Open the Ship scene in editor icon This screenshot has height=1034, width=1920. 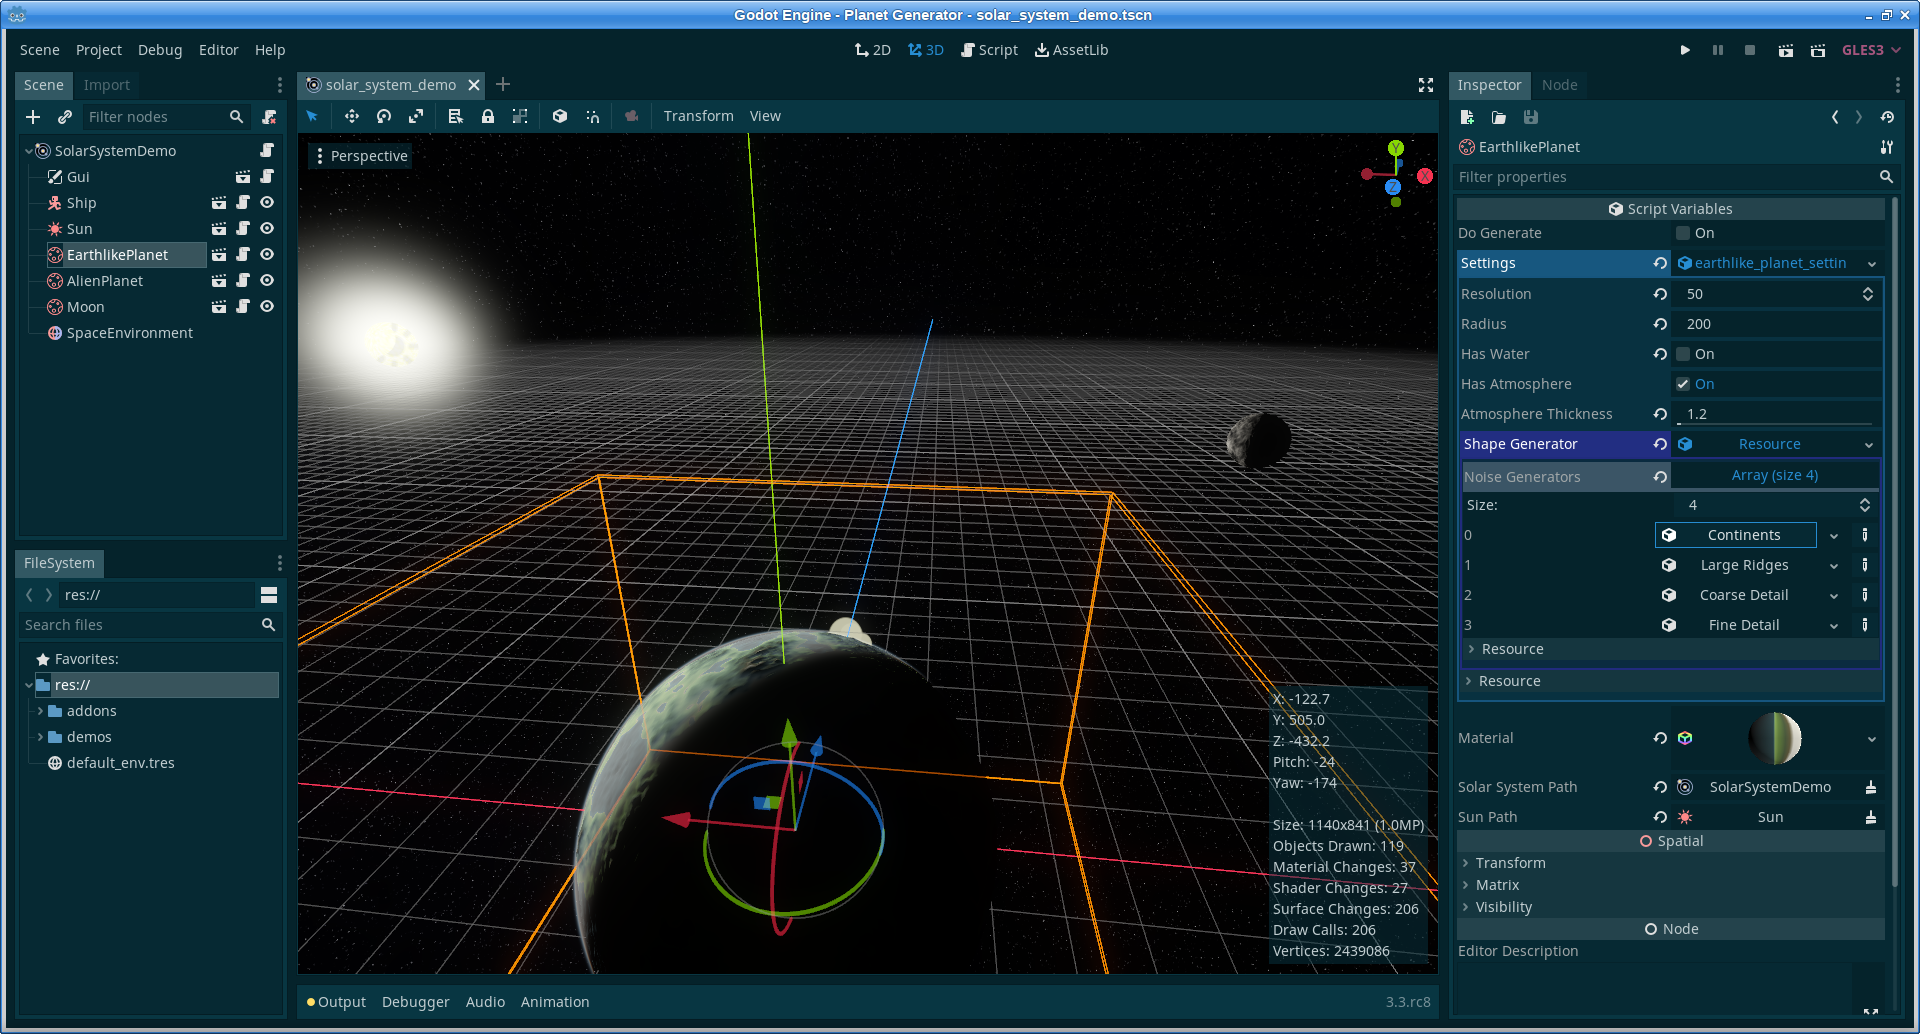click(x=219, y=203)
